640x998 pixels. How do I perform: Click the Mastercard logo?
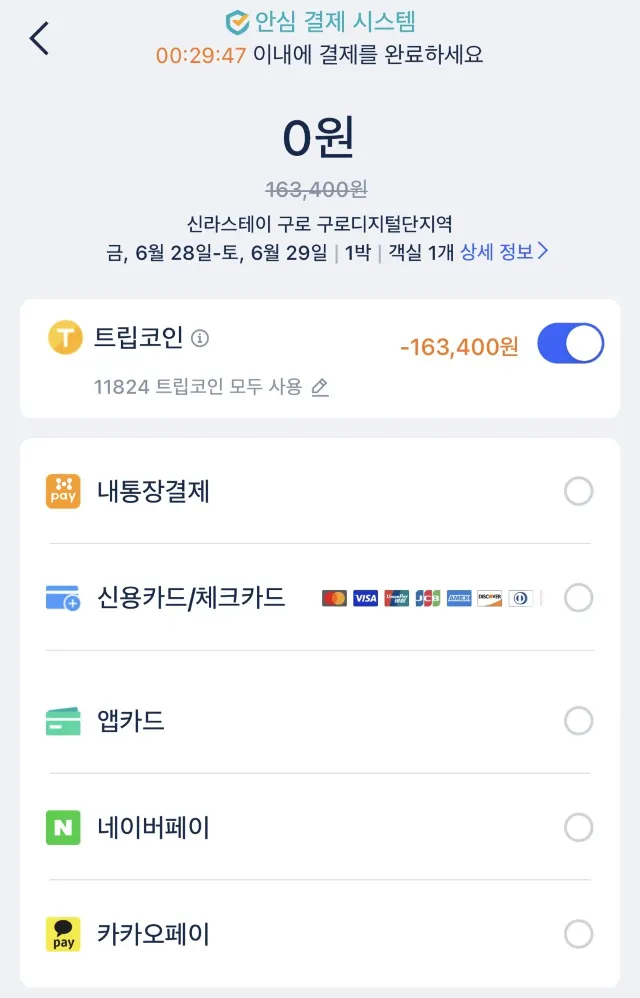tap(334, 598)
